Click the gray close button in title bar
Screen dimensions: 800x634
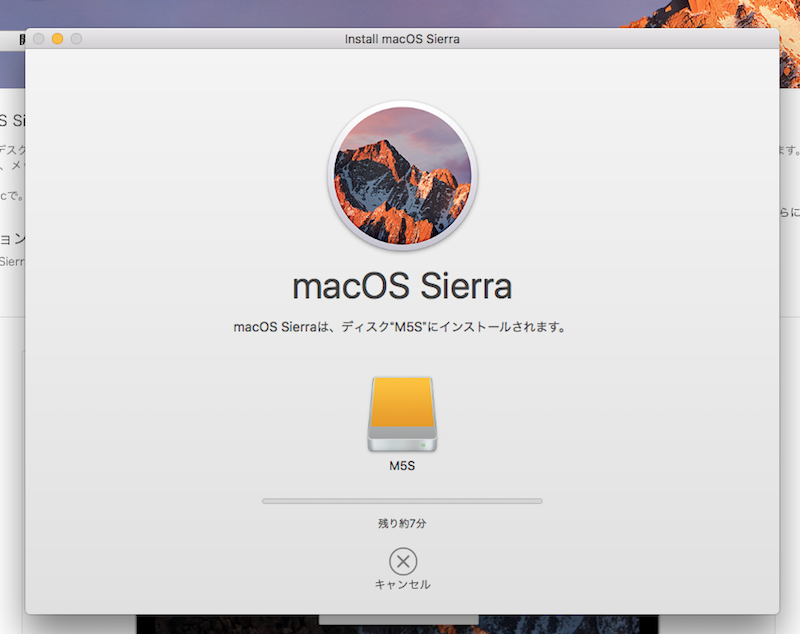coord(39,39)
